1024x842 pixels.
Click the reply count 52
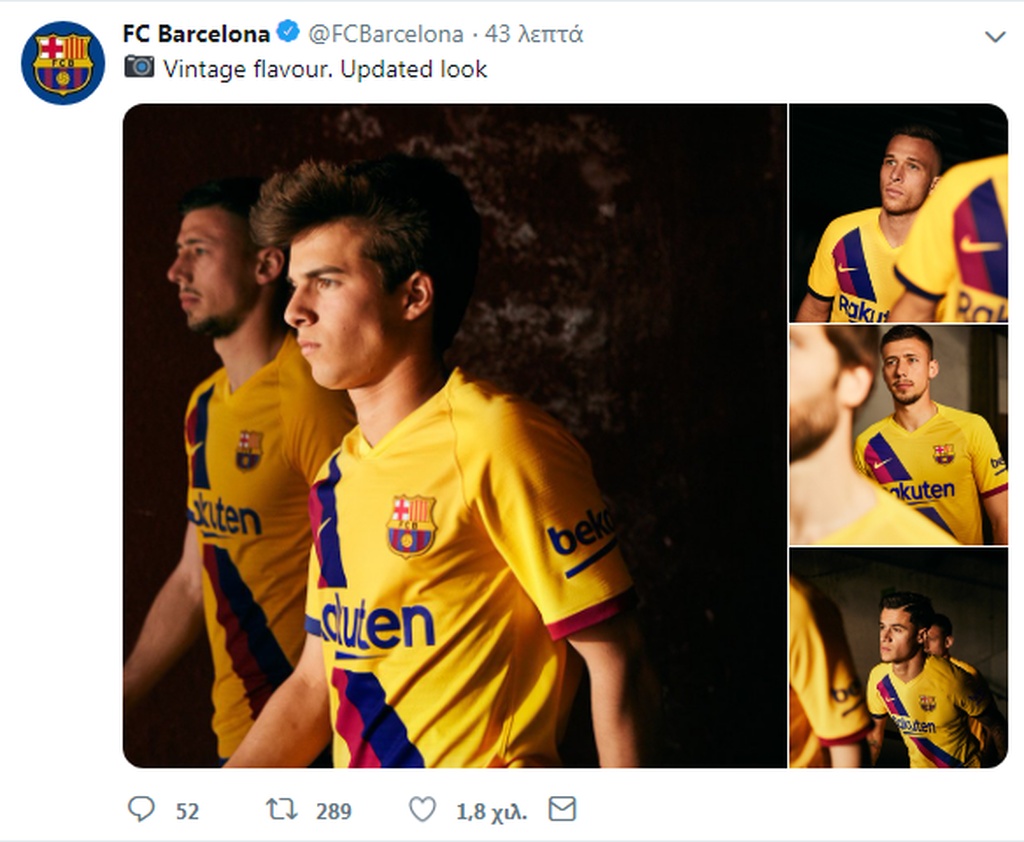[x=187, y=811]
